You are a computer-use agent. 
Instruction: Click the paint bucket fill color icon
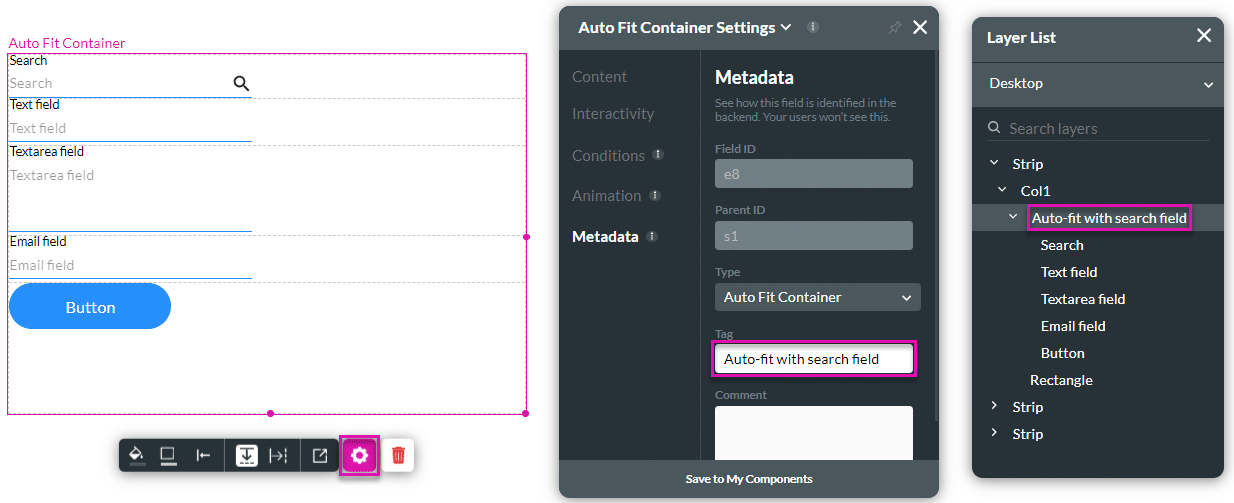point(137,455)
